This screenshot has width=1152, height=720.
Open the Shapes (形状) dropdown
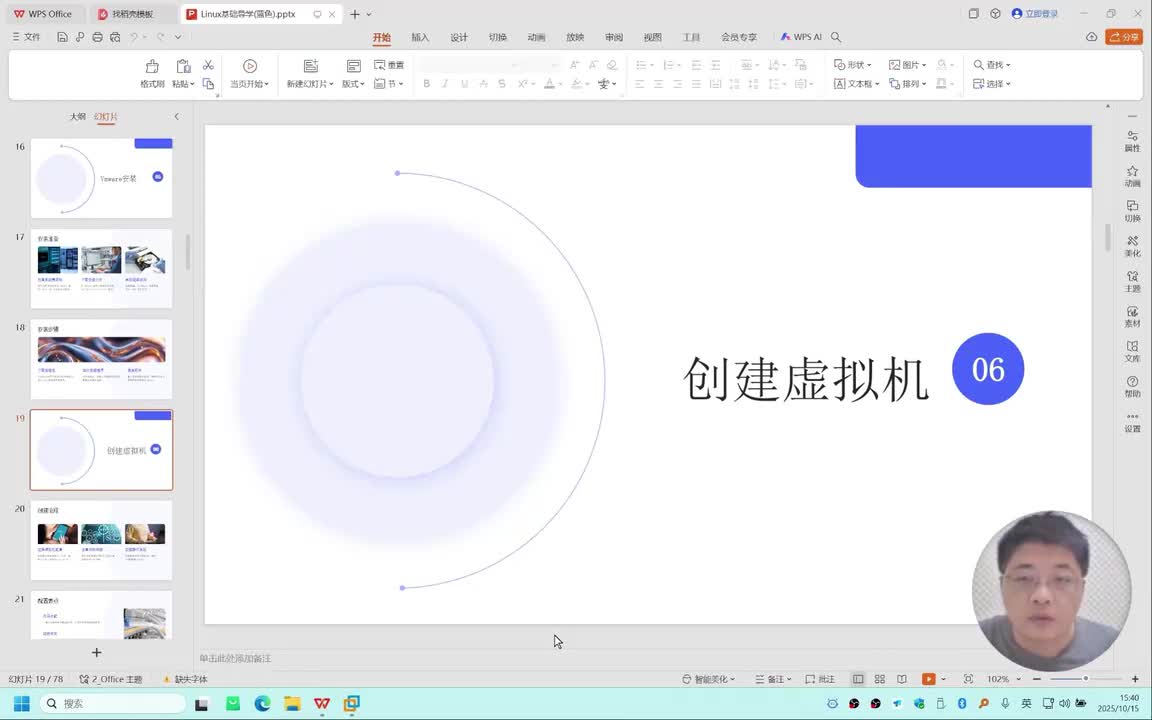[853, 65]
